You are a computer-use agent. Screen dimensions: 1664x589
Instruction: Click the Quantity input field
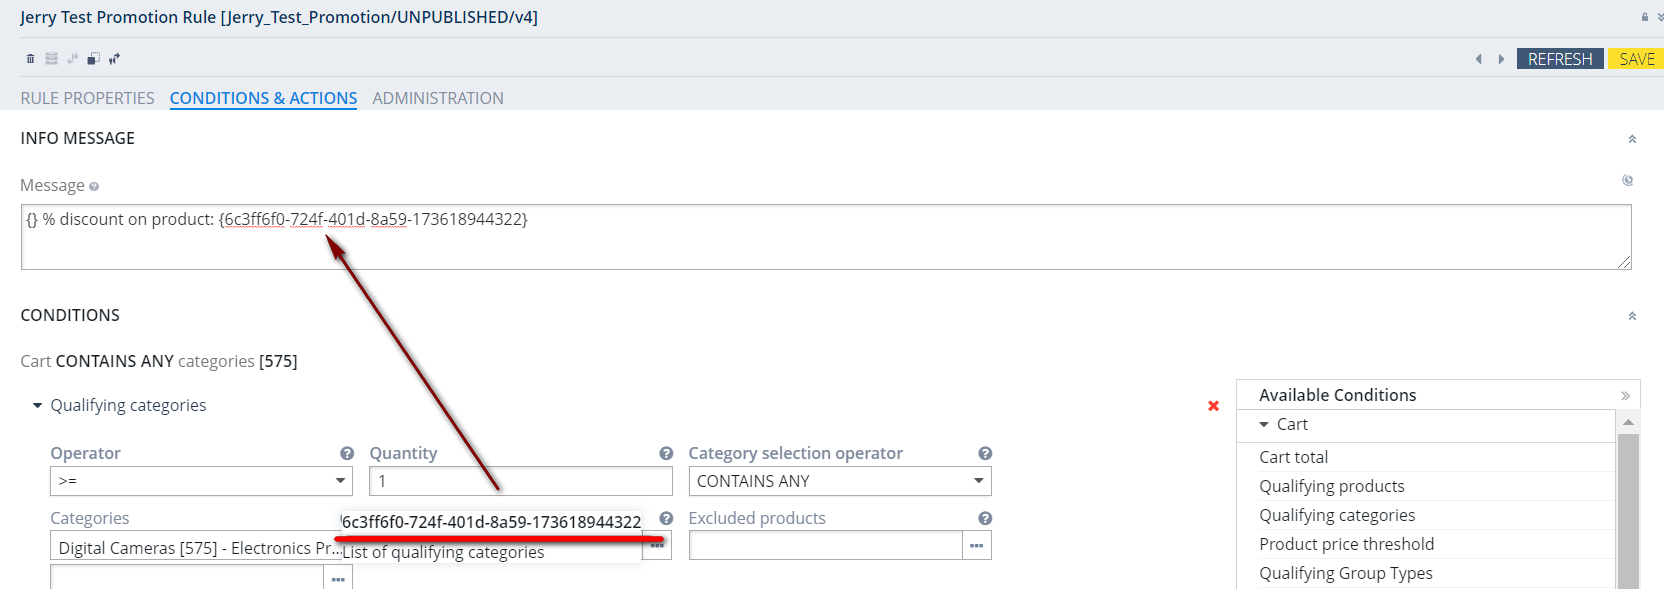(520, 481)
